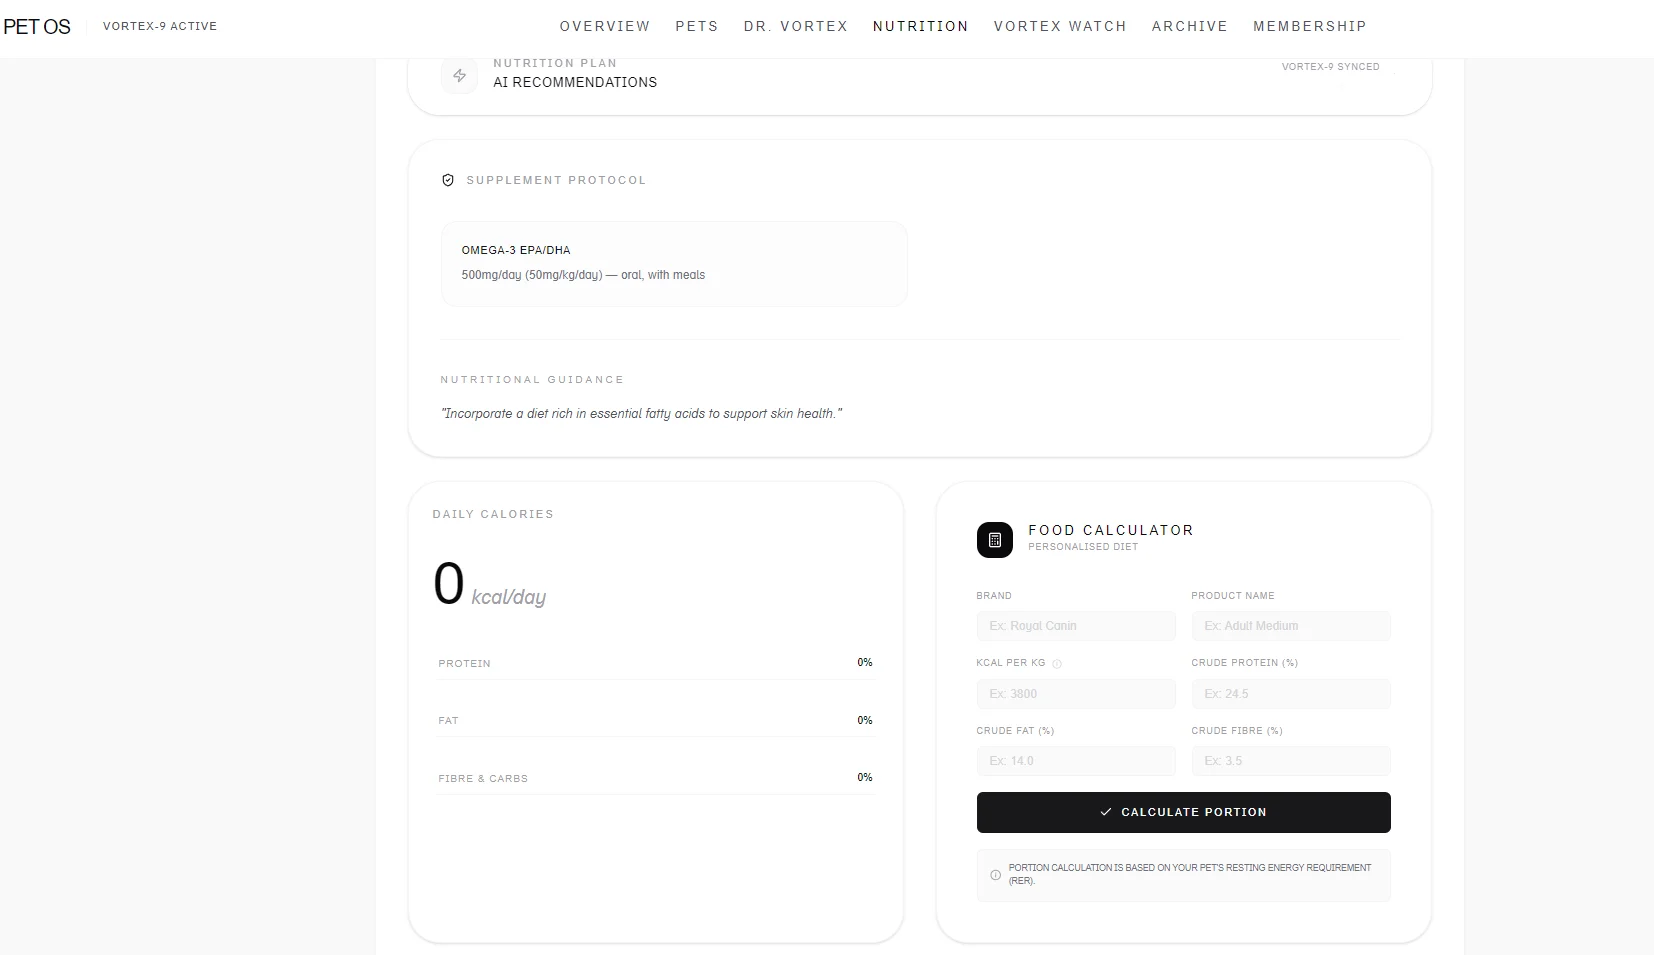Open the Membership page
The image size is (1654, 955).
point(1310,26)
